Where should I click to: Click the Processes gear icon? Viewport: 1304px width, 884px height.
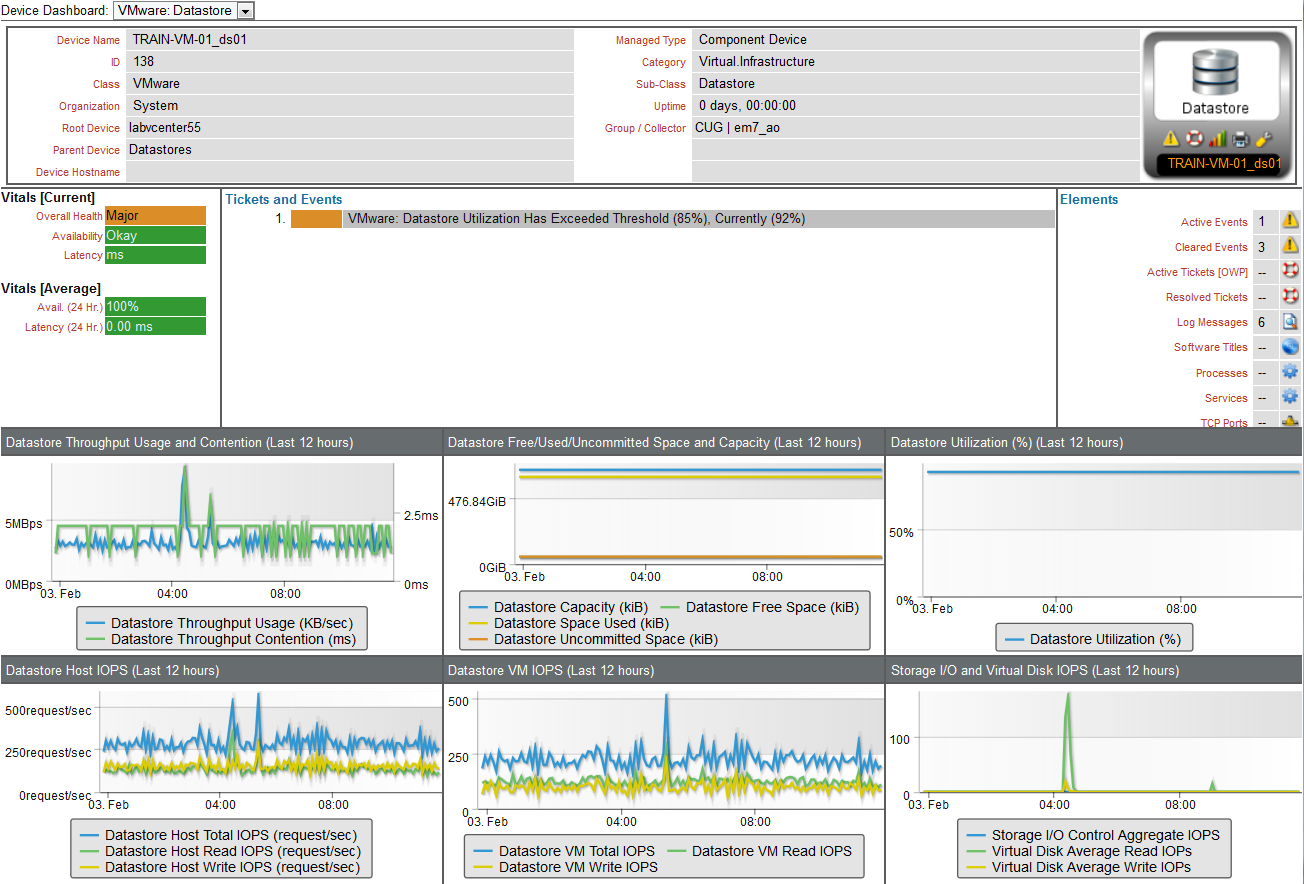[1290, 372]
